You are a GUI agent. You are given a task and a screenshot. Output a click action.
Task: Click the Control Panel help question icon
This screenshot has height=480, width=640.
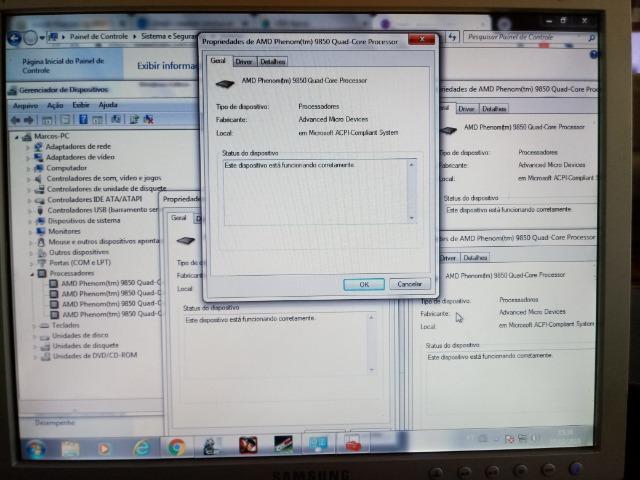click(593, 54)
